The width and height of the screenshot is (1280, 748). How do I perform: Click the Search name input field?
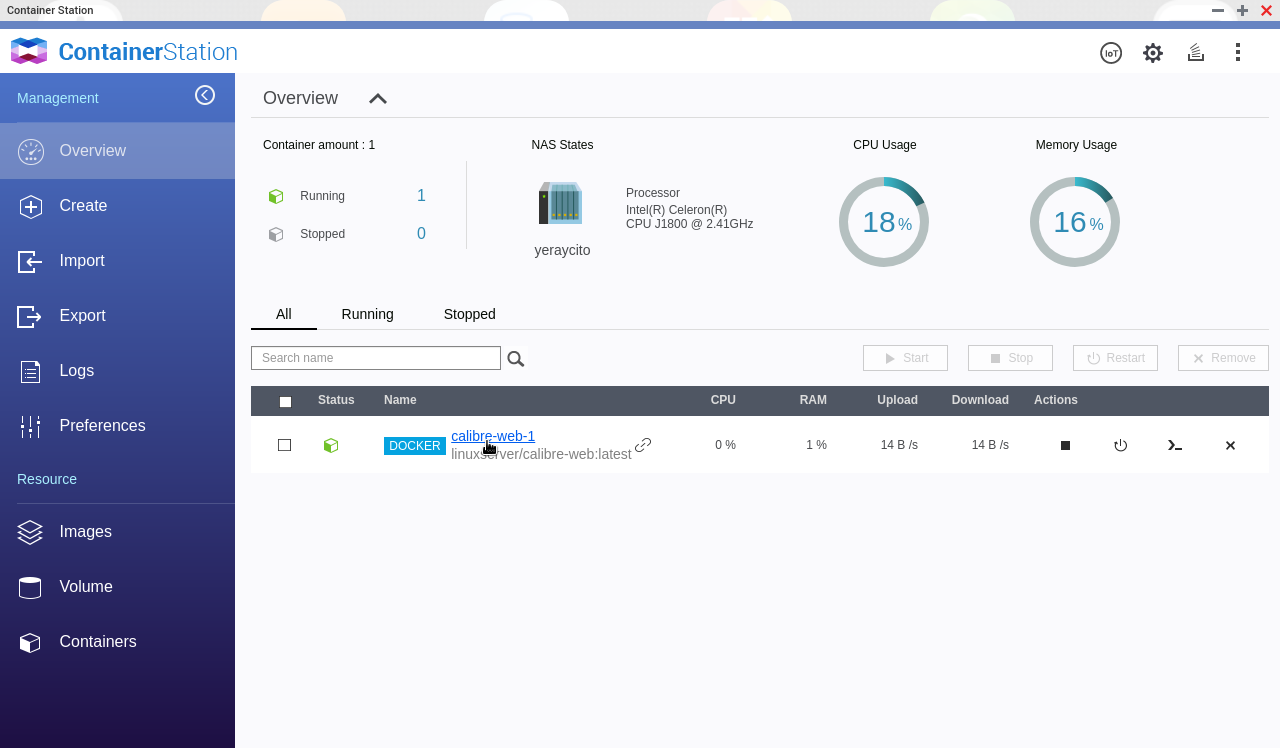coord(375,358)
